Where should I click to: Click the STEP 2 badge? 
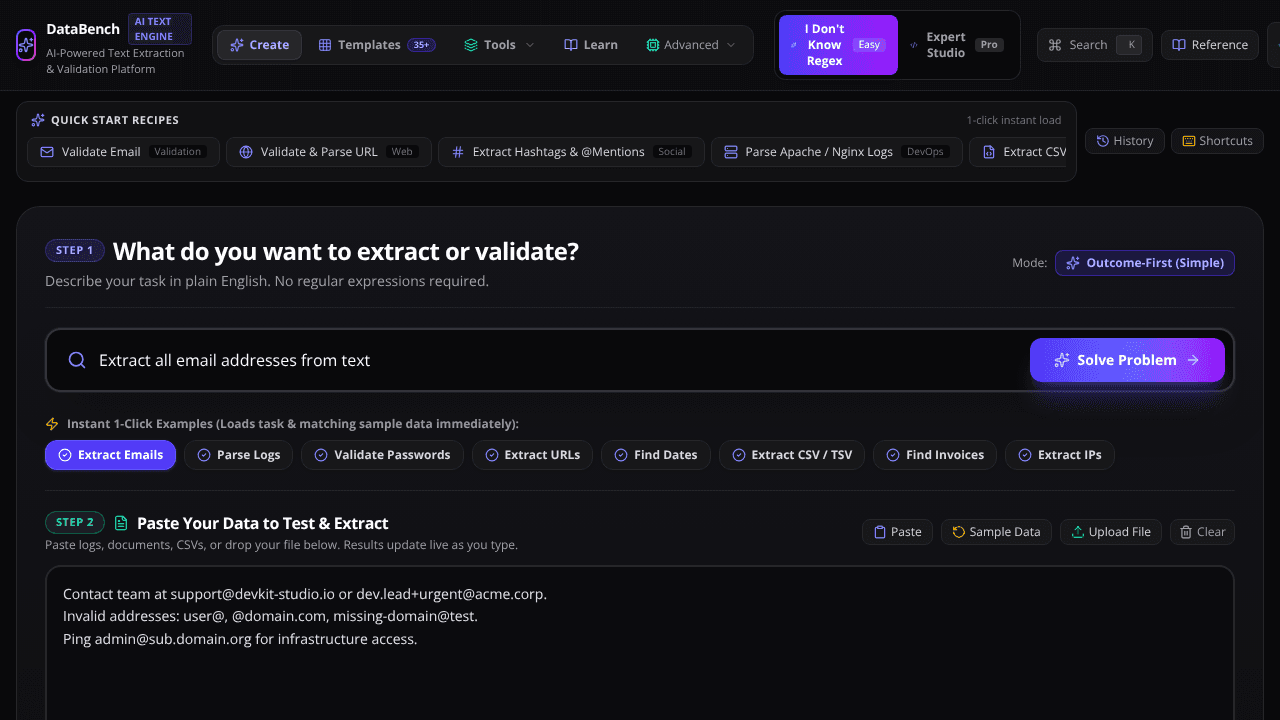pyautogui.click(x=75, y=522)
